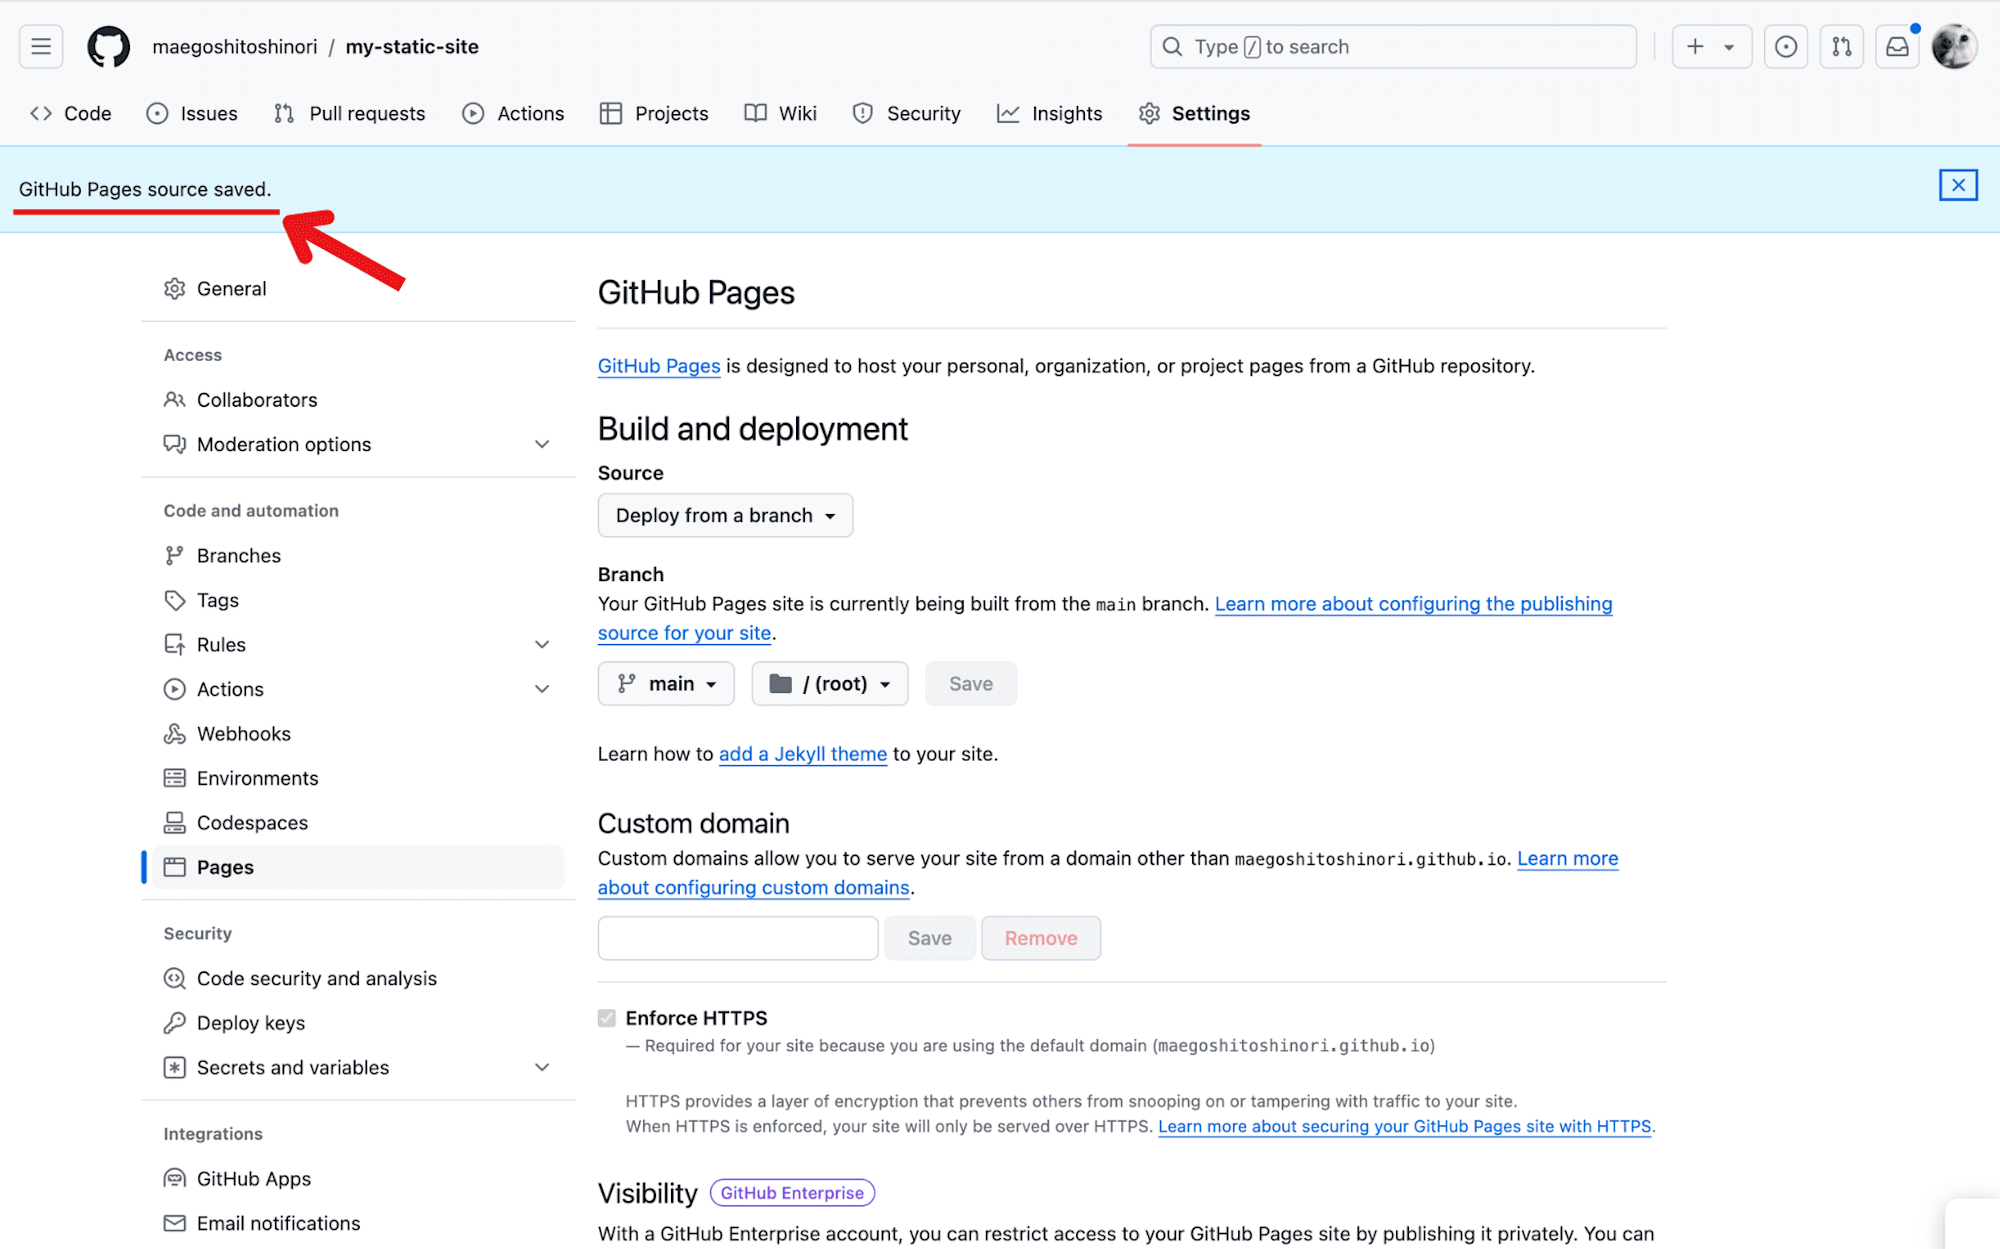Open the GitHub Pages documentation link
This screenshot has width=2000, height=1249.
659,366
